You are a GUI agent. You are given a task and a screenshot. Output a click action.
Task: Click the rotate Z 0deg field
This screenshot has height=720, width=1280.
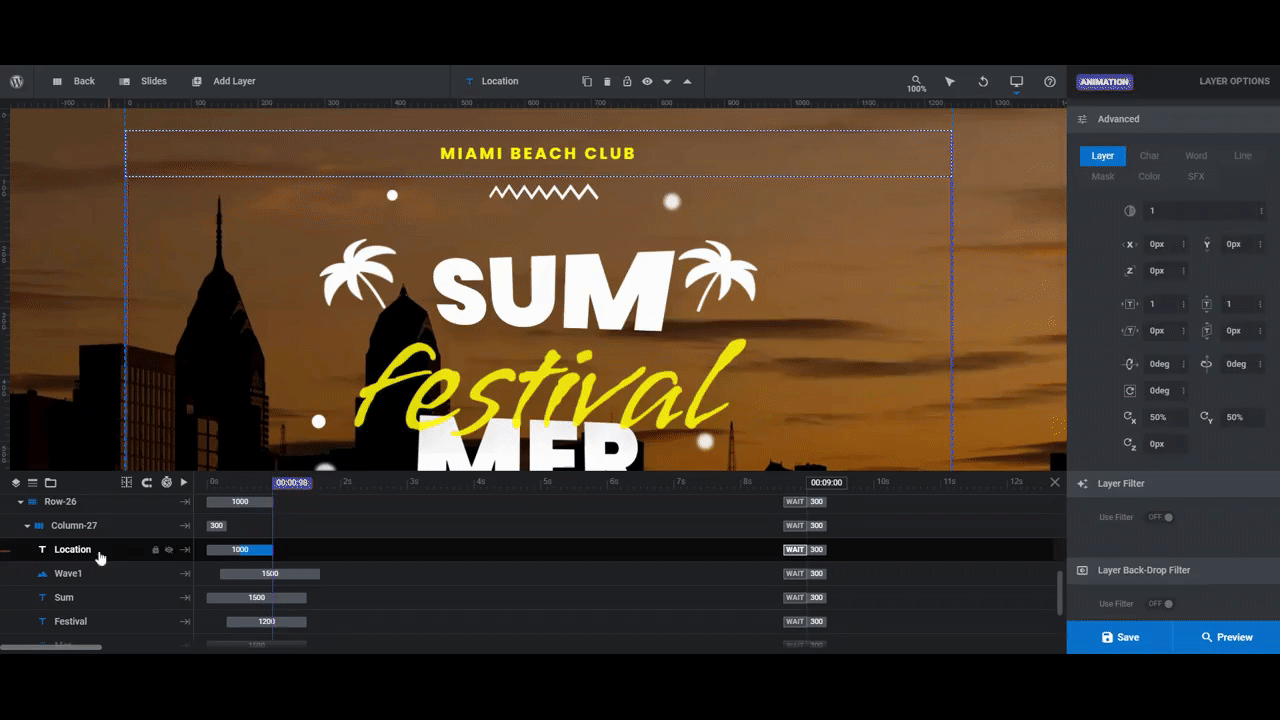pos(1161,391)
